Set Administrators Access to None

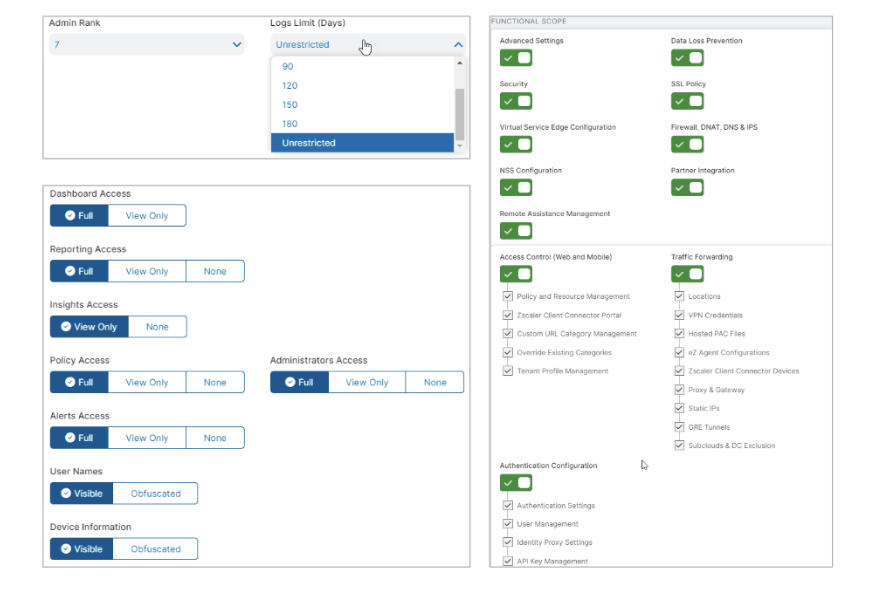click(x=435, y=382)
